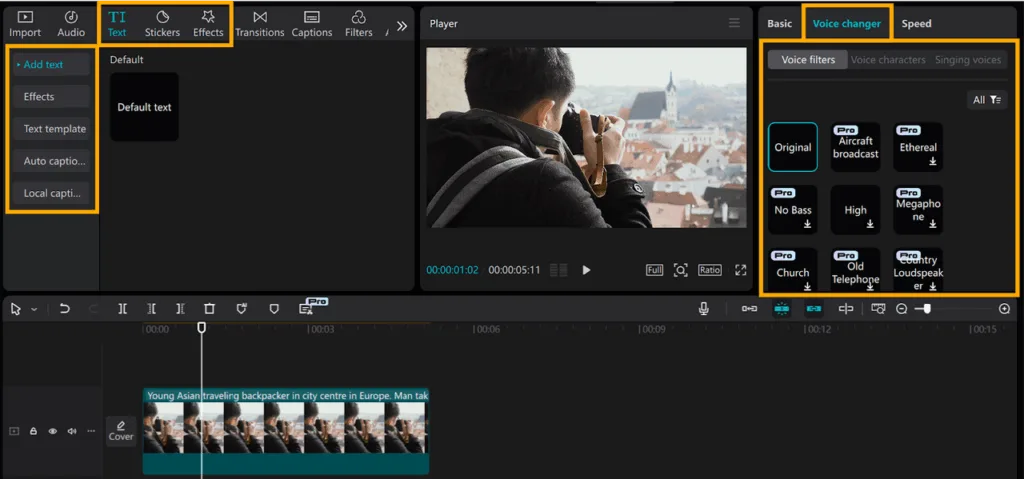1024x479 pixels.
Task: Edit the Cover of the video
Action: [x=121, y=431]
